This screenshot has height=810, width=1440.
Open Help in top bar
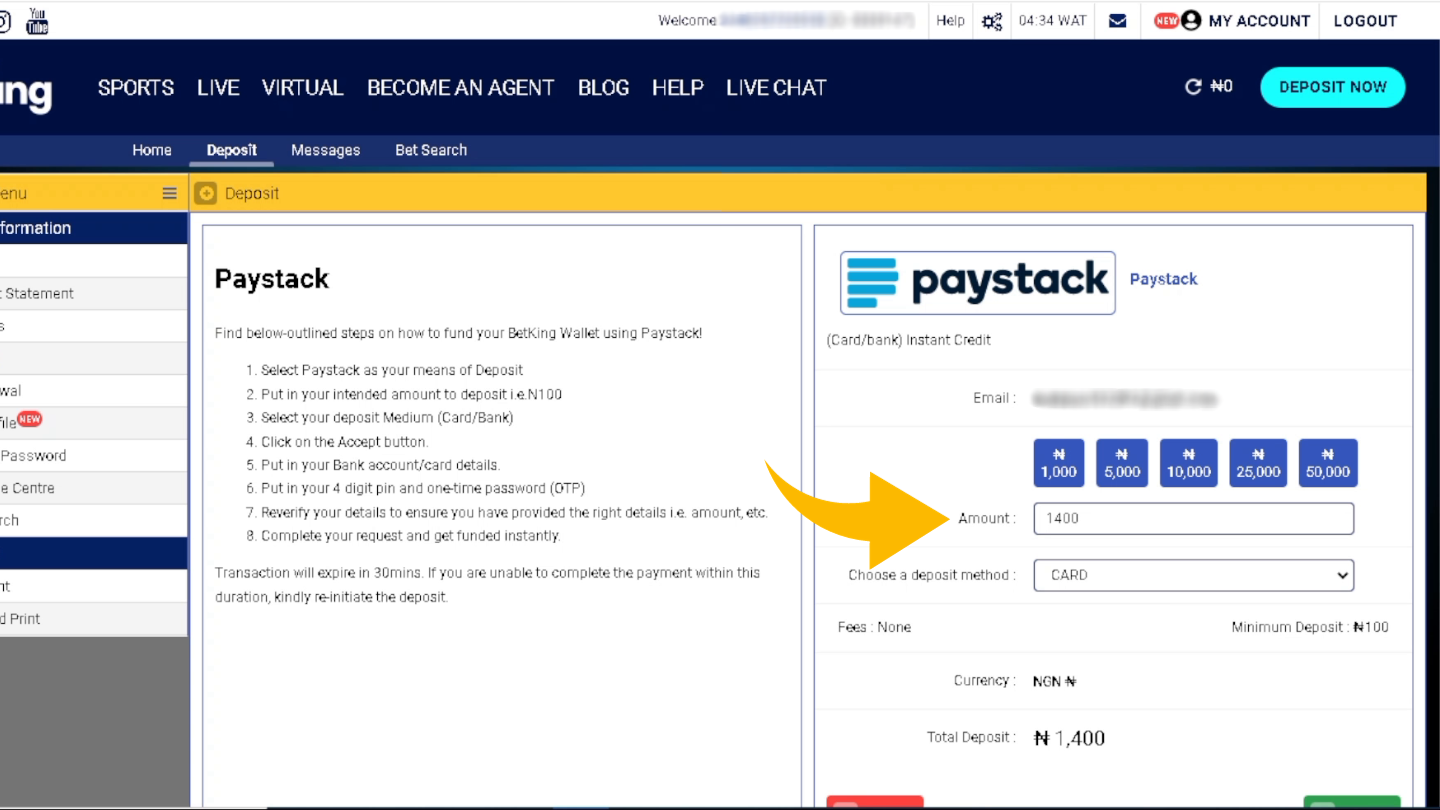pyautogui.click(x=950, y=21)
